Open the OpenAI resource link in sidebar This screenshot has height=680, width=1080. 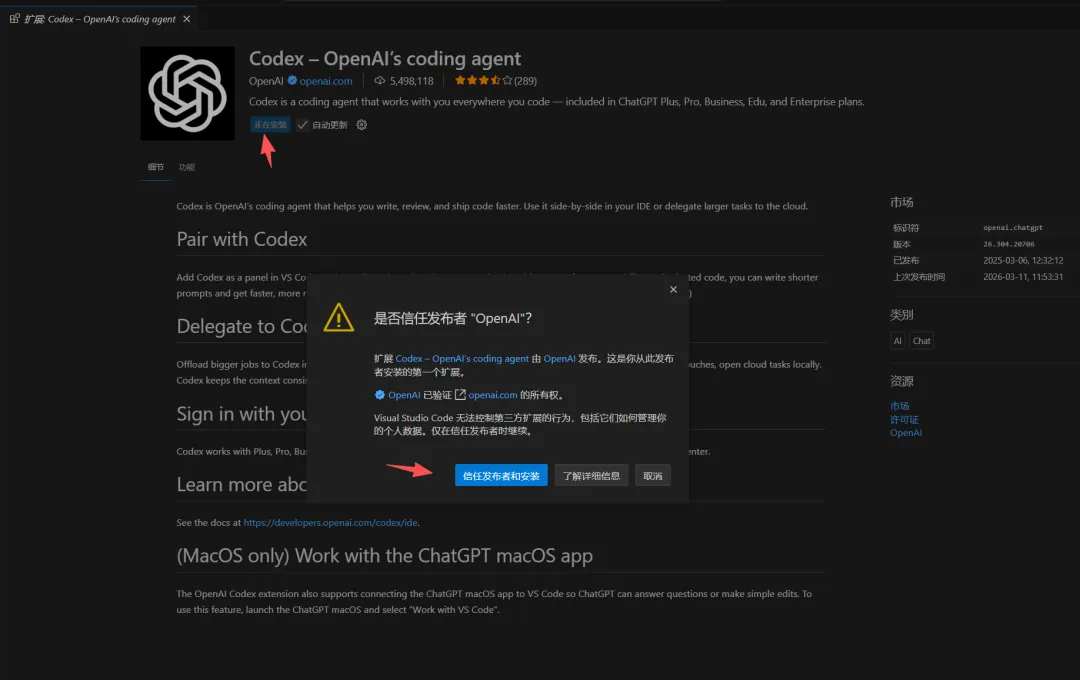(906, 433)
